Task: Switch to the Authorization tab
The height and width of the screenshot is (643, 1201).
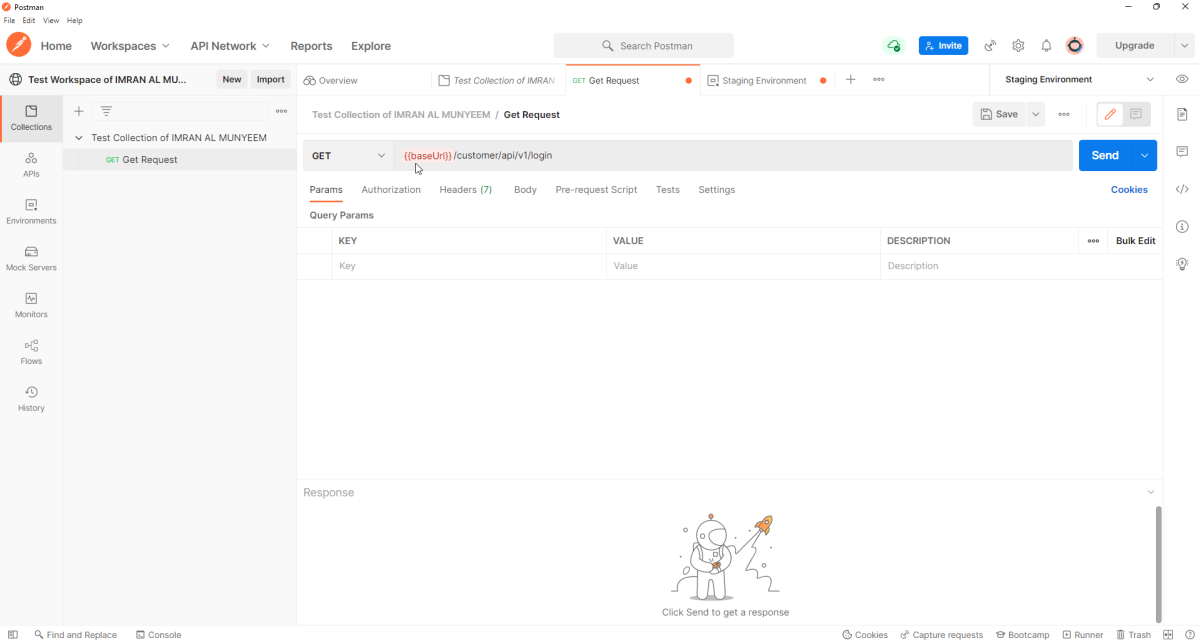Action: coord(391,190)
